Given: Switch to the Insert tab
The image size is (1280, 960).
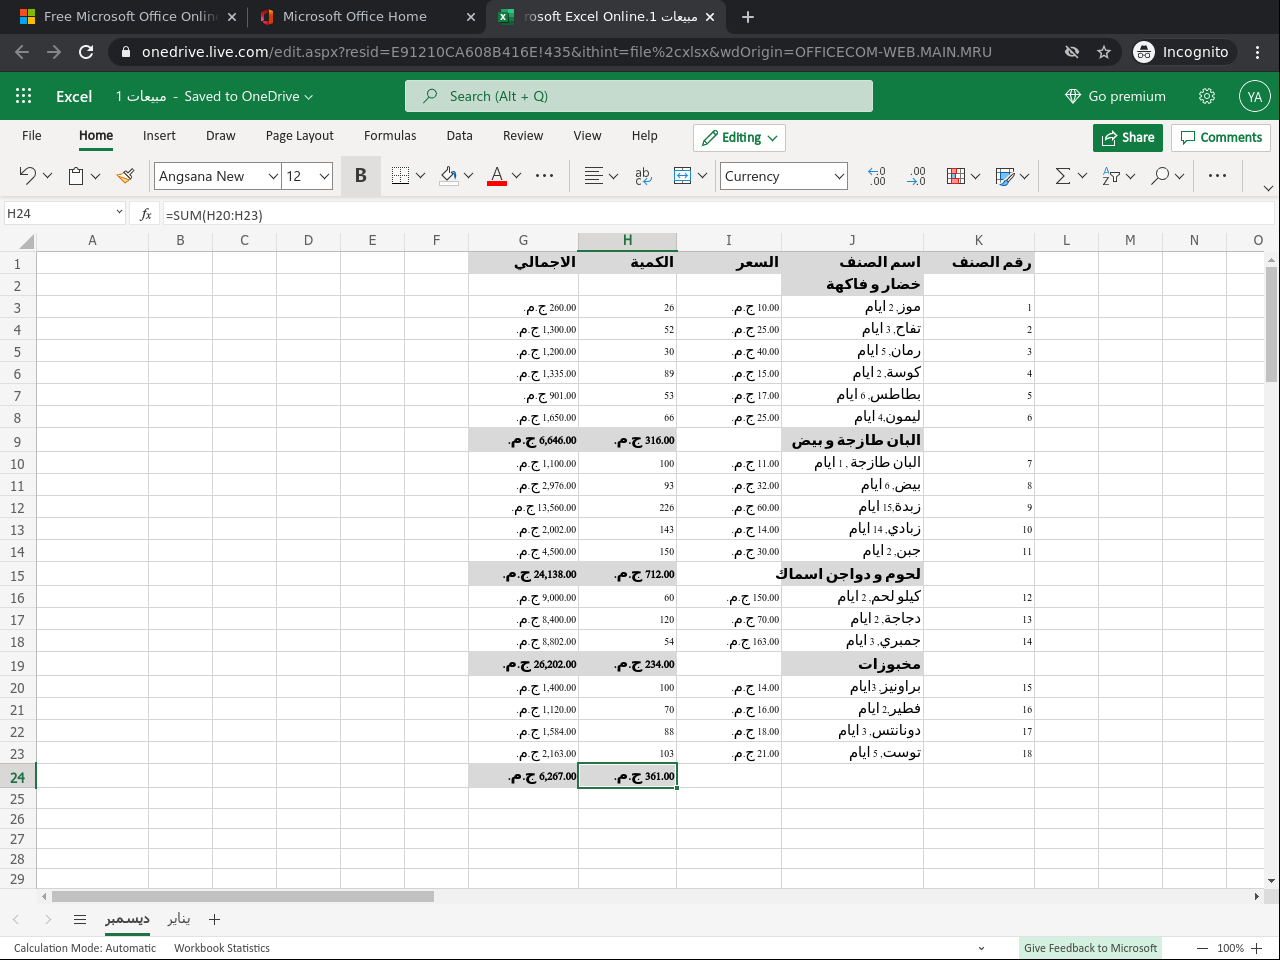Looking at the screenshot, I should [159, 136].
